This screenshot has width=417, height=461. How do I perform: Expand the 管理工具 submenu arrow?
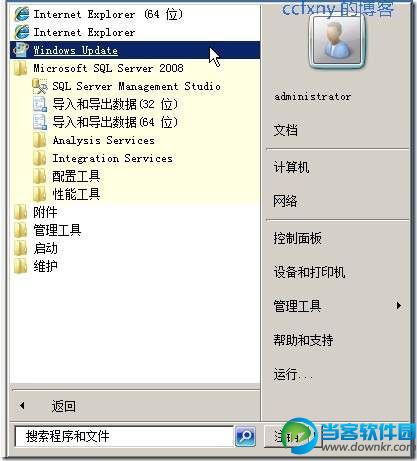399,306
